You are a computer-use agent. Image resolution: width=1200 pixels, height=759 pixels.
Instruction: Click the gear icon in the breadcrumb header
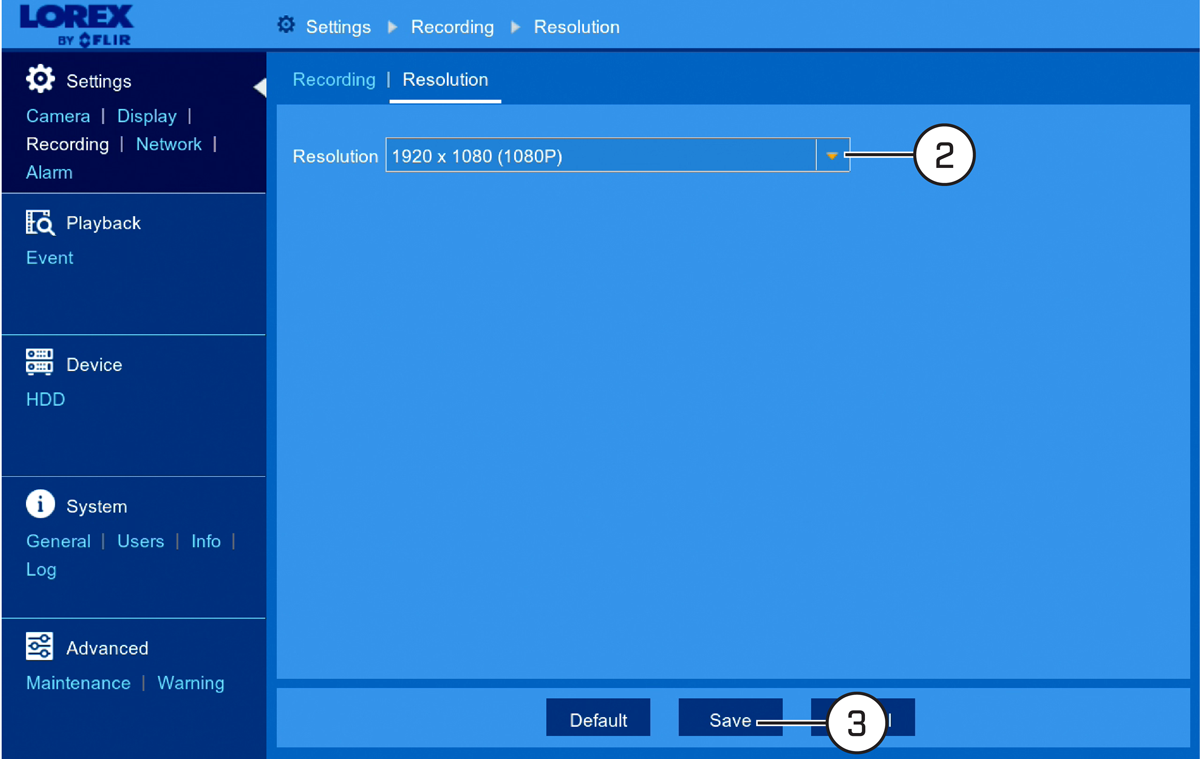tap(286, 25)
